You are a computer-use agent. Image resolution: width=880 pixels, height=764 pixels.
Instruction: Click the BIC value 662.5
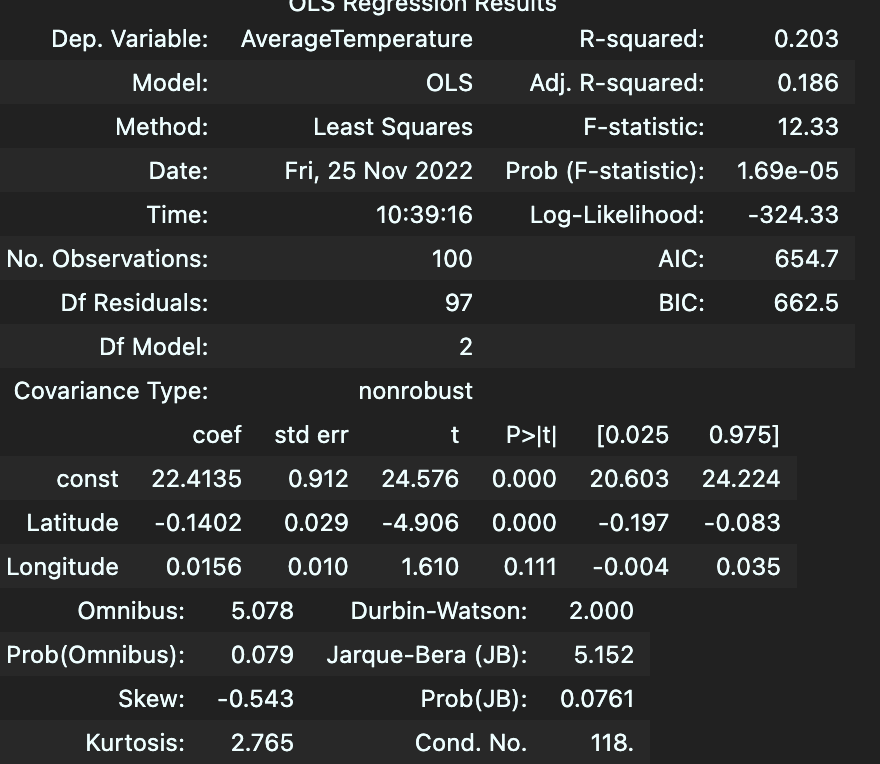(x=806, y=303)
